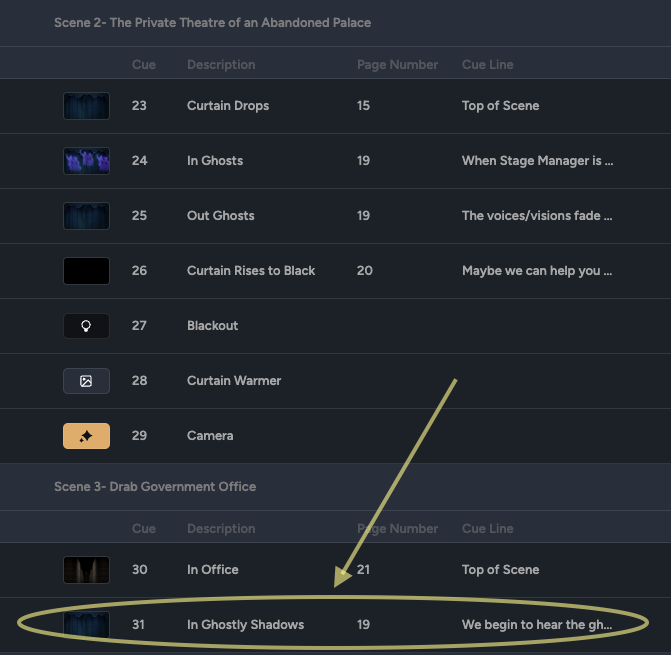Select page number 15 for Curtain Drops
Image resolution: width=671 pixels, height=655 pixels.
(363, 106)
